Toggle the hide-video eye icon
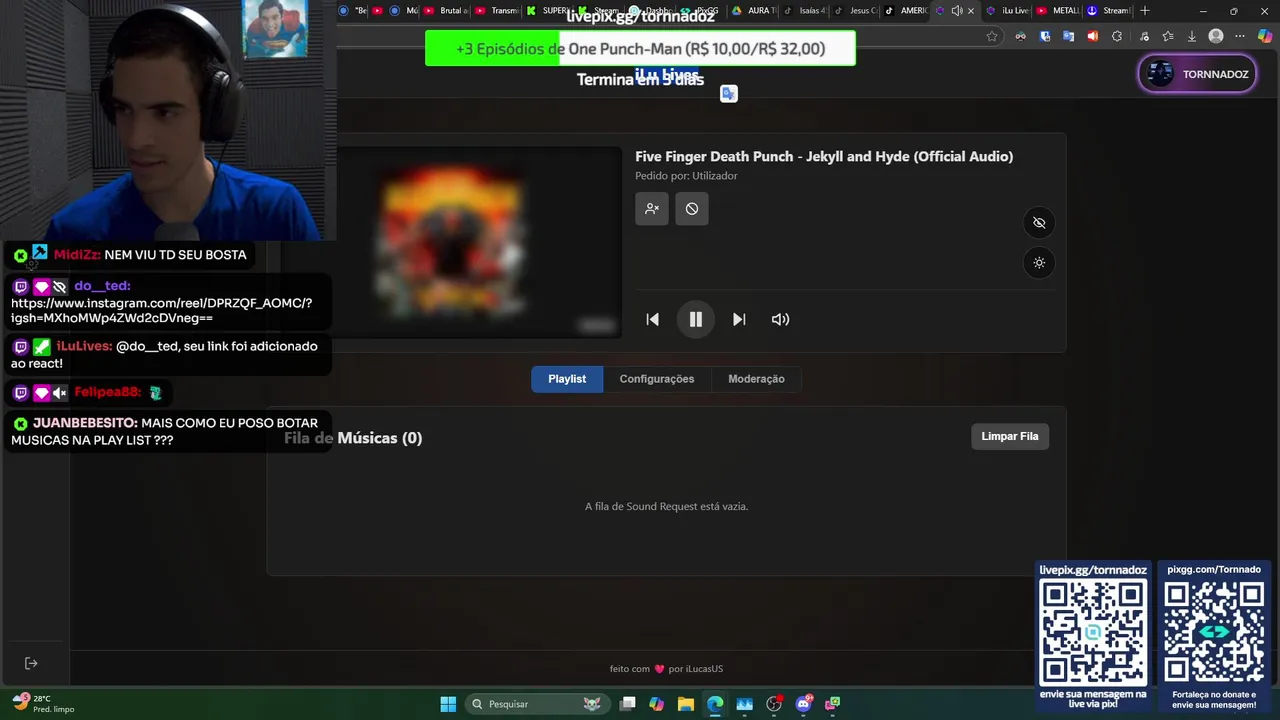Viewport: 1280px width, 720px height. click(x=1039, y=223)
